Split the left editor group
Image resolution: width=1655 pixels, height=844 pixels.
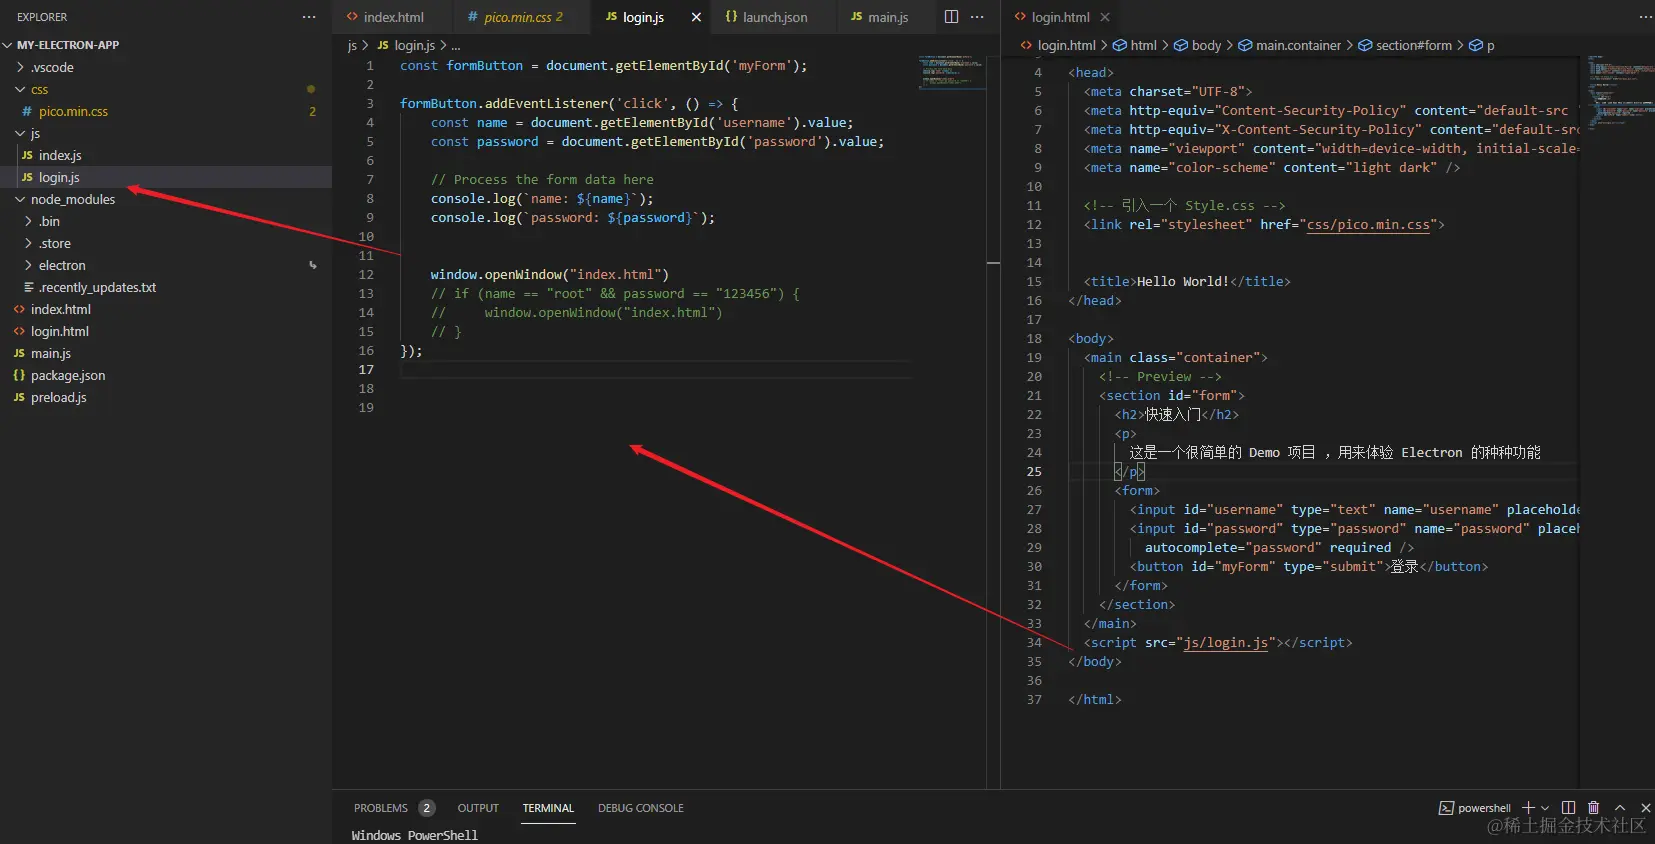coord(951,17)
